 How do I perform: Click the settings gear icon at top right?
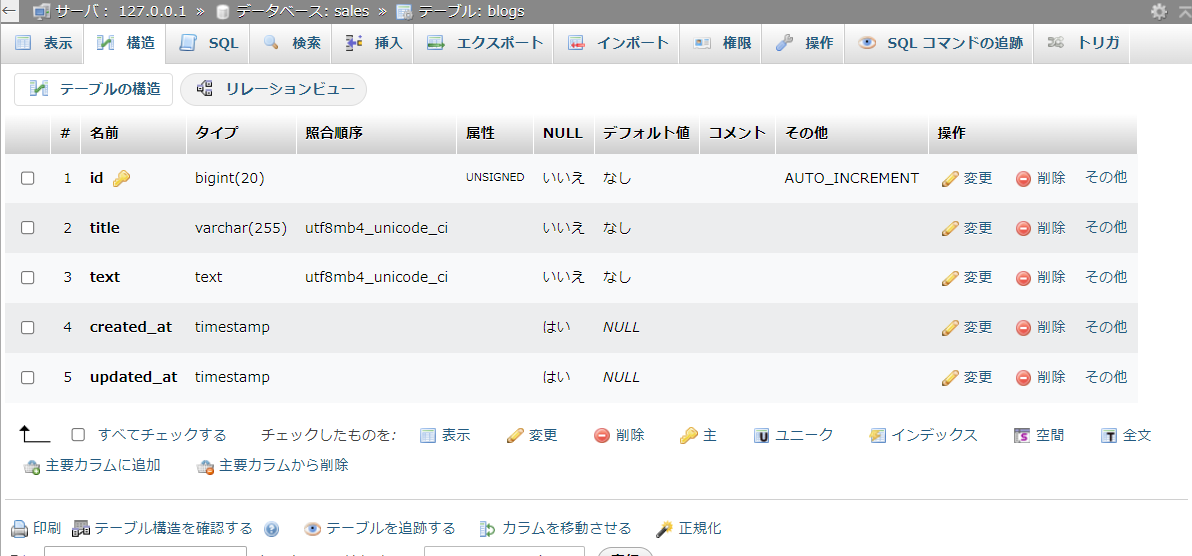click(x=1158, y=11)
